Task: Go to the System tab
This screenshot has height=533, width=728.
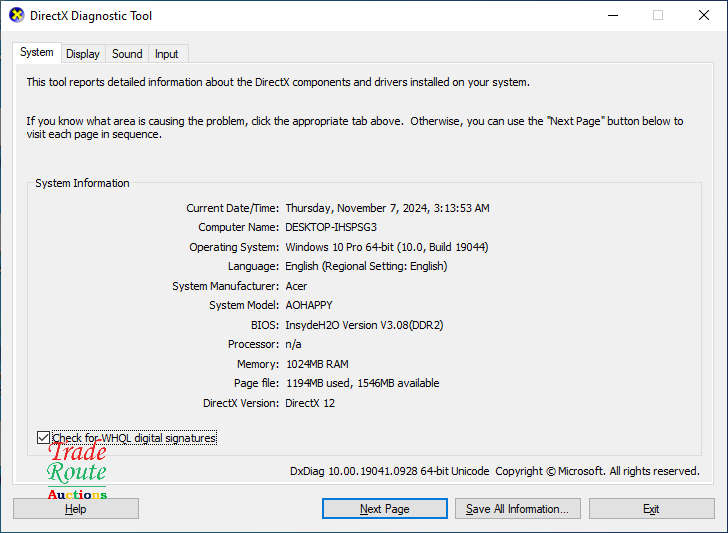Action: click(37, 53)
